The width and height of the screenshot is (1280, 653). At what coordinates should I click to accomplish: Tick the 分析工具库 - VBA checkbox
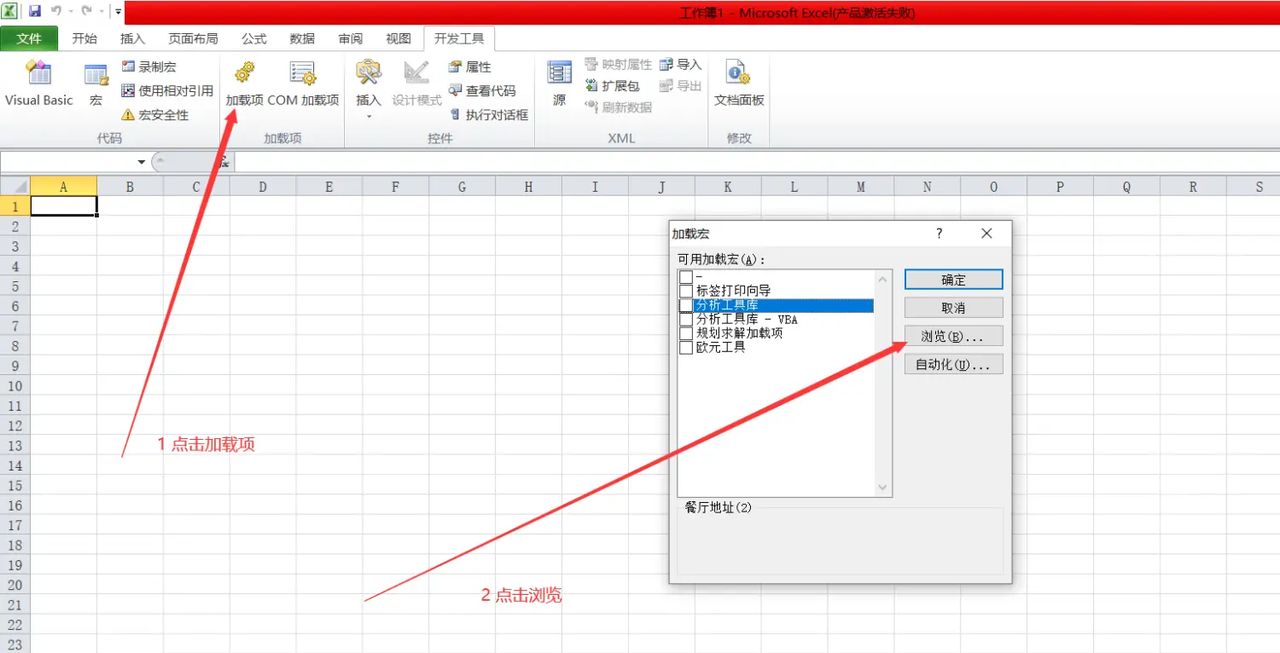pos(686,319)
